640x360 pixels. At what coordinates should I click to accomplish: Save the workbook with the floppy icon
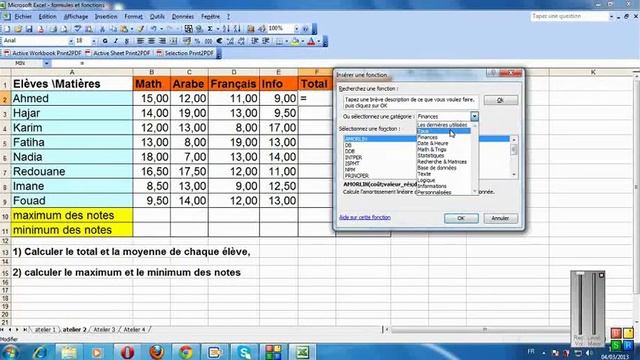(x=29, y=29)
